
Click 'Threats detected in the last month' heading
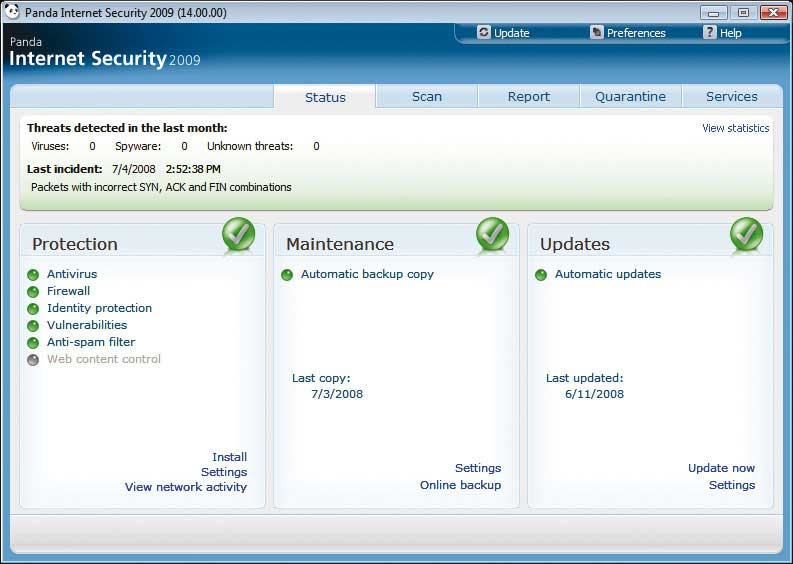tap(127, 128)
